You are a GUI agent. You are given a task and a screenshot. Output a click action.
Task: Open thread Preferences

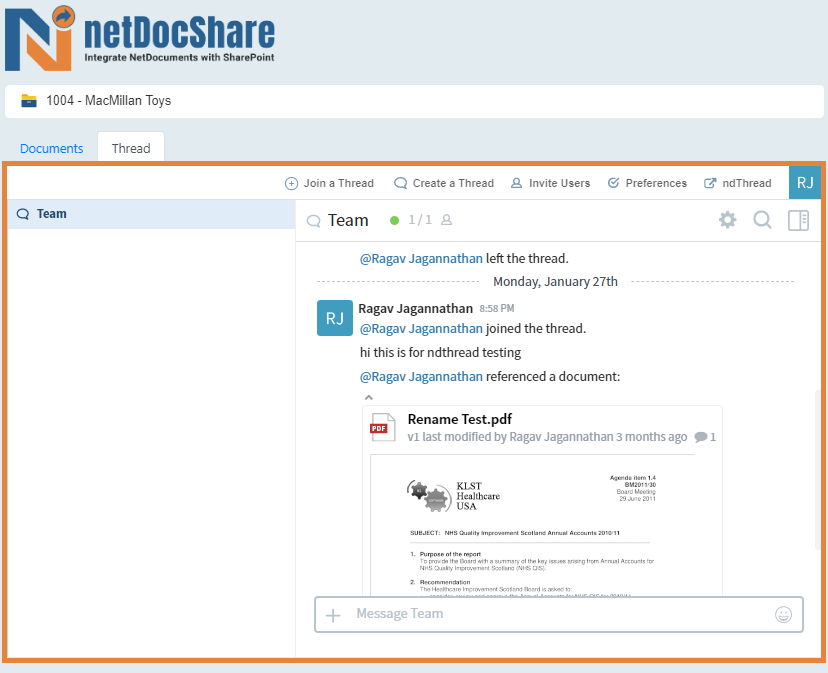pos(647,183)
